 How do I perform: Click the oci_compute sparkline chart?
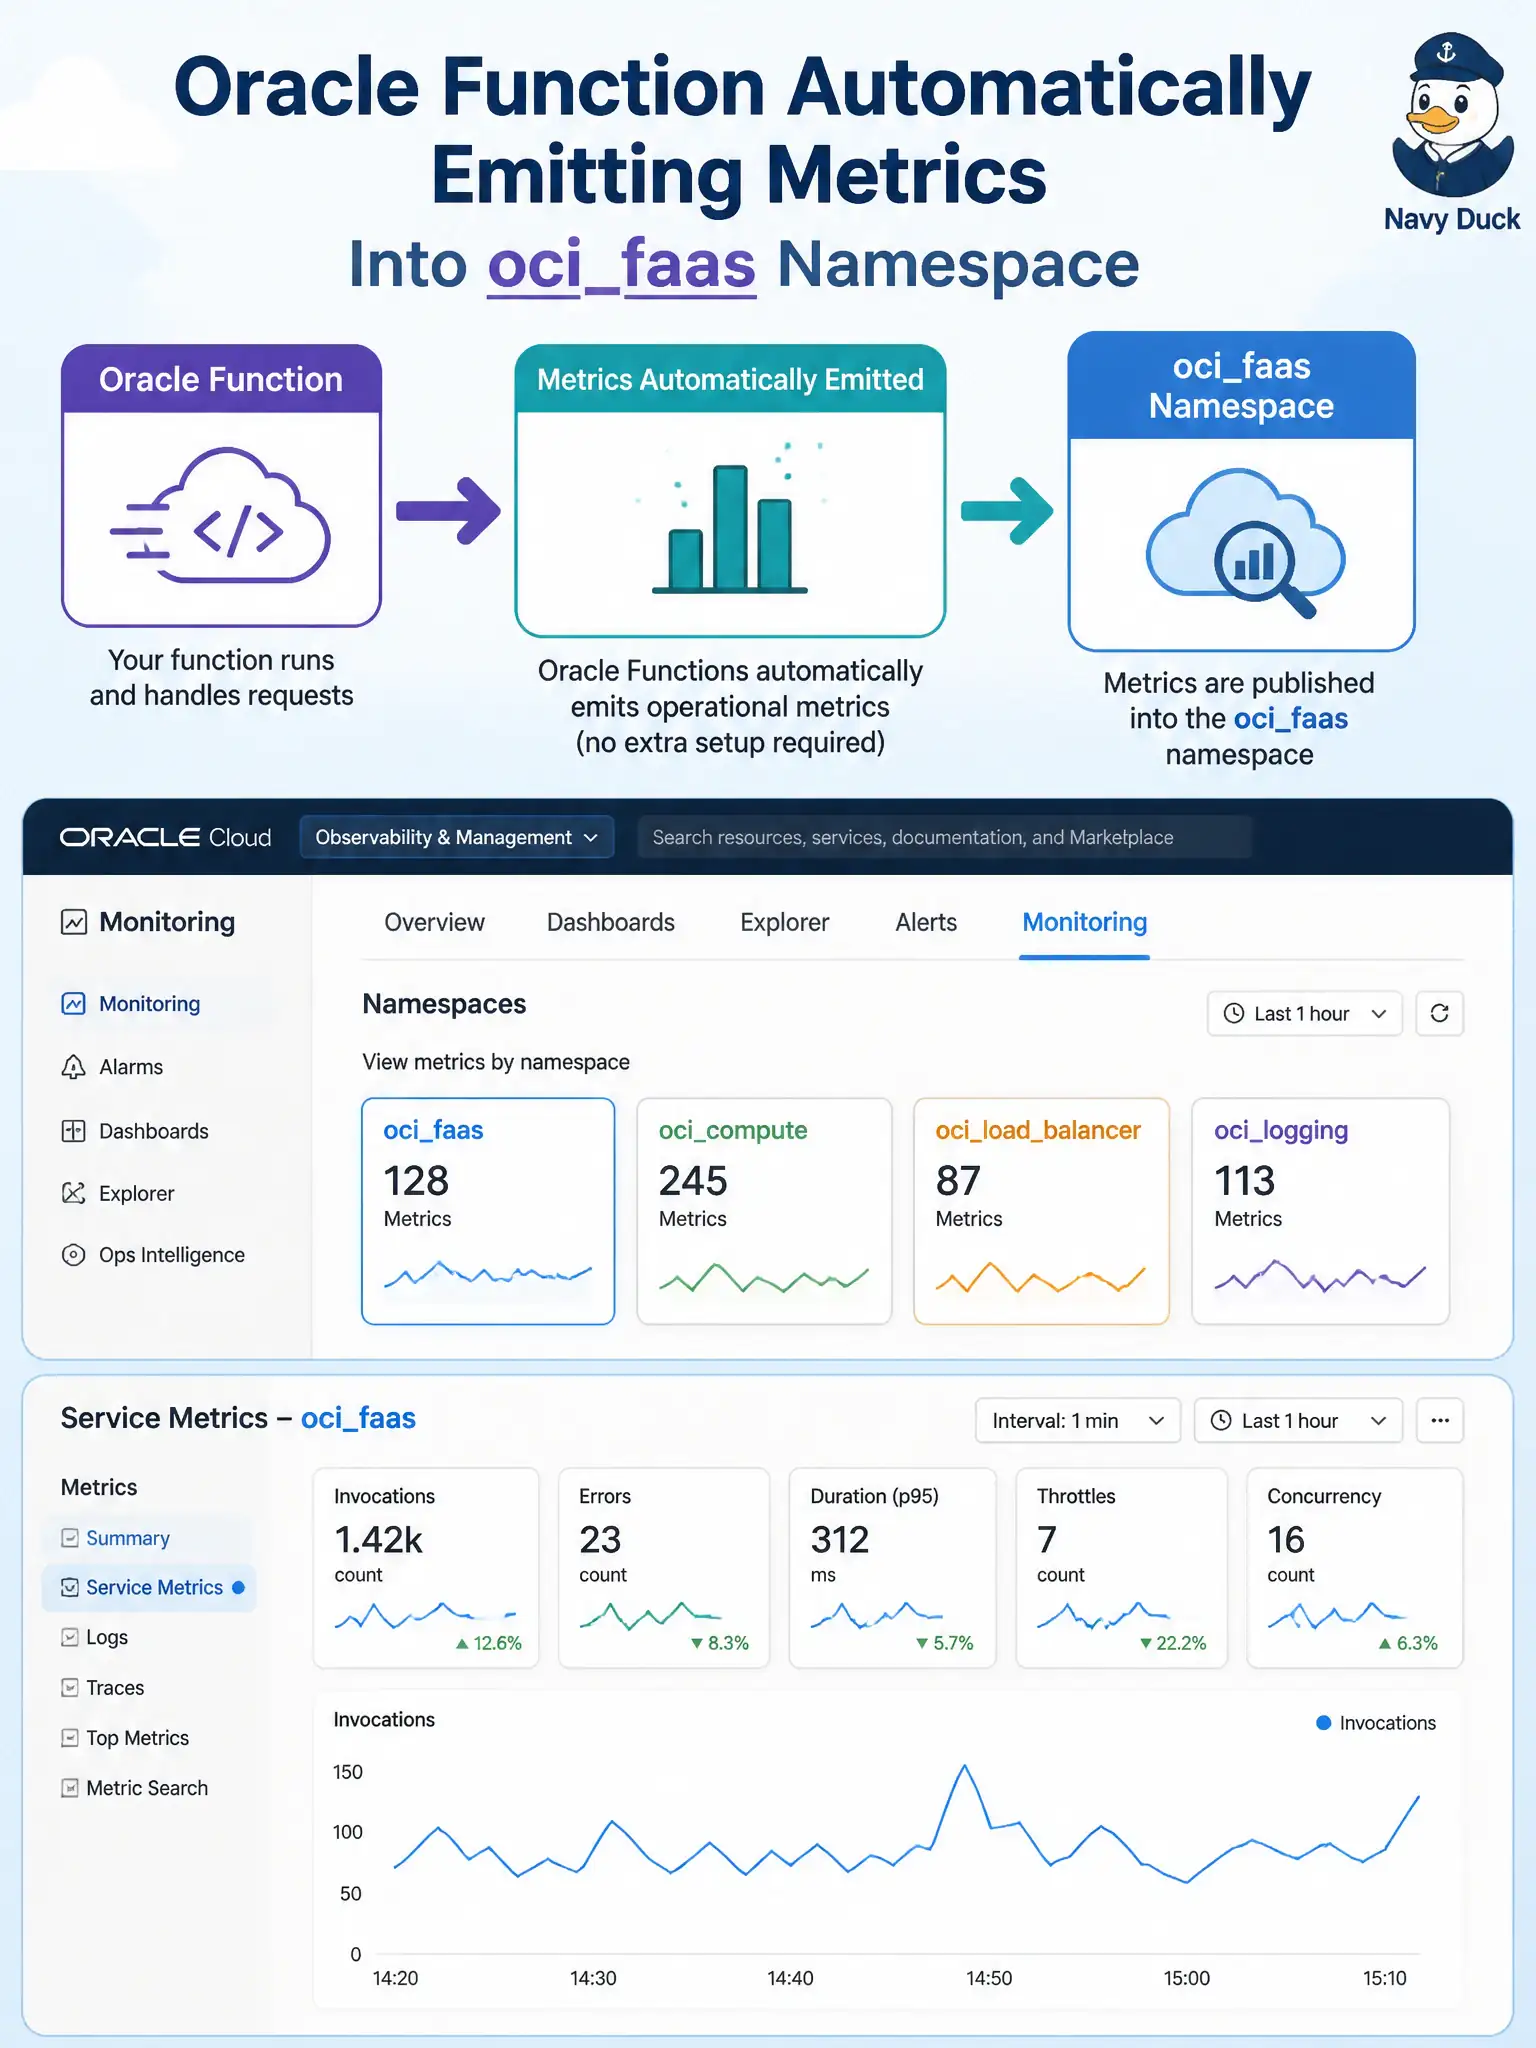point(764,1278)
